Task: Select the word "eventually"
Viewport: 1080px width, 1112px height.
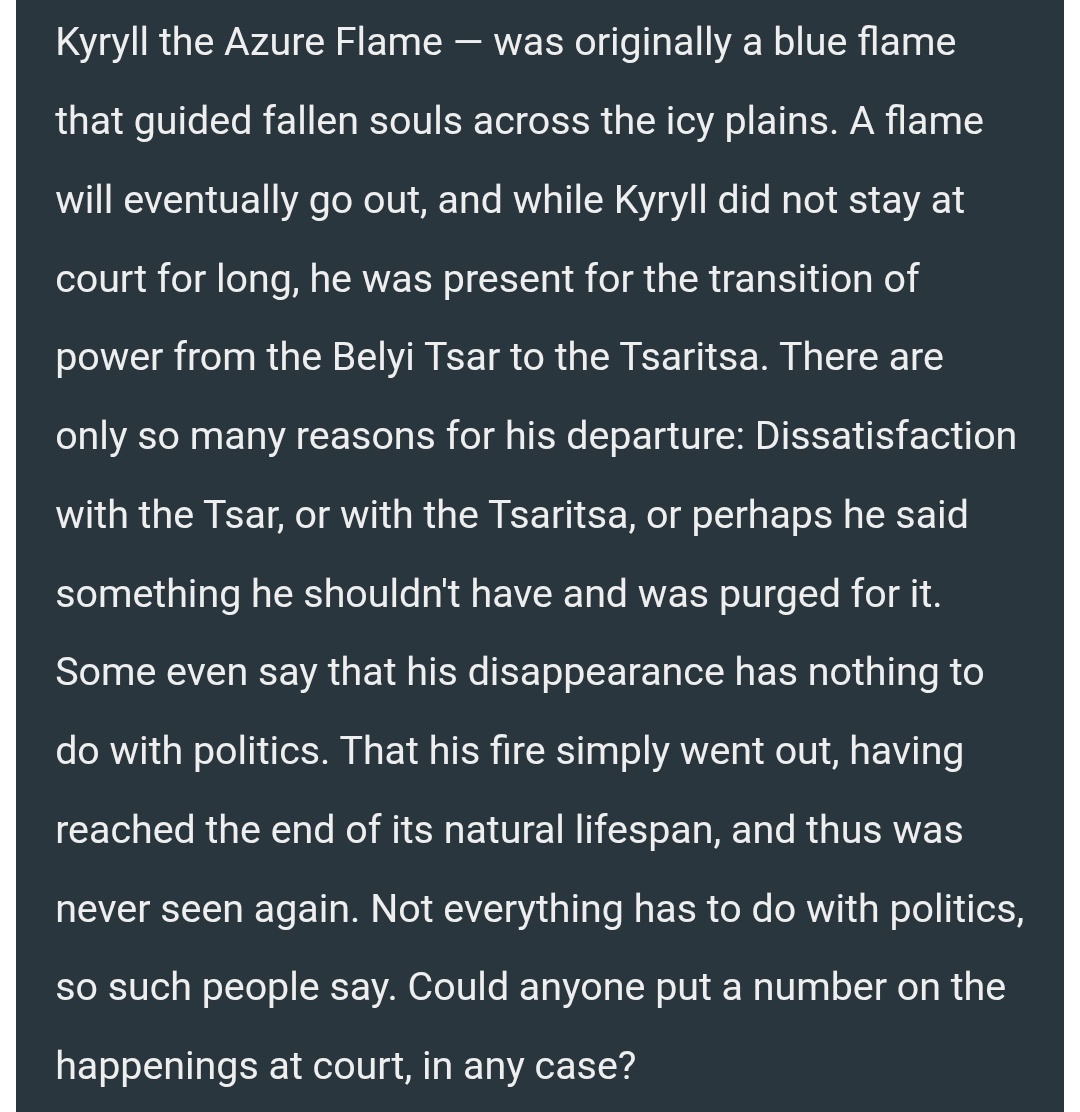Action: 211,200
